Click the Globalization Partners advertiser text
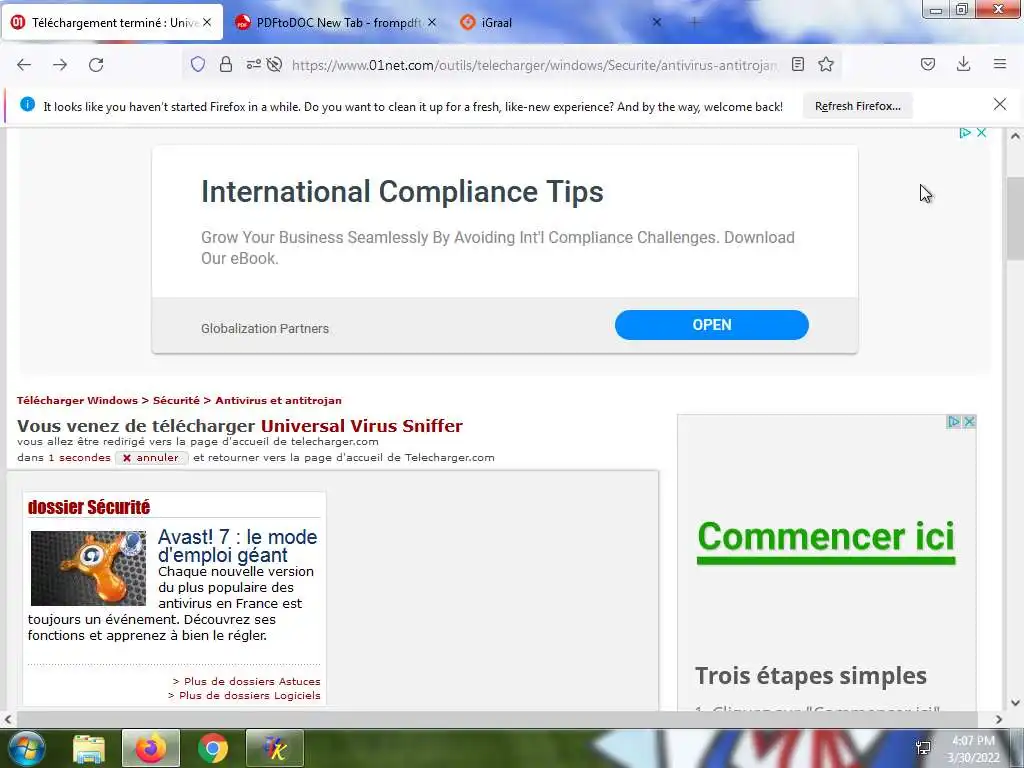The image size is (1024, 768). tap(265, 328)
